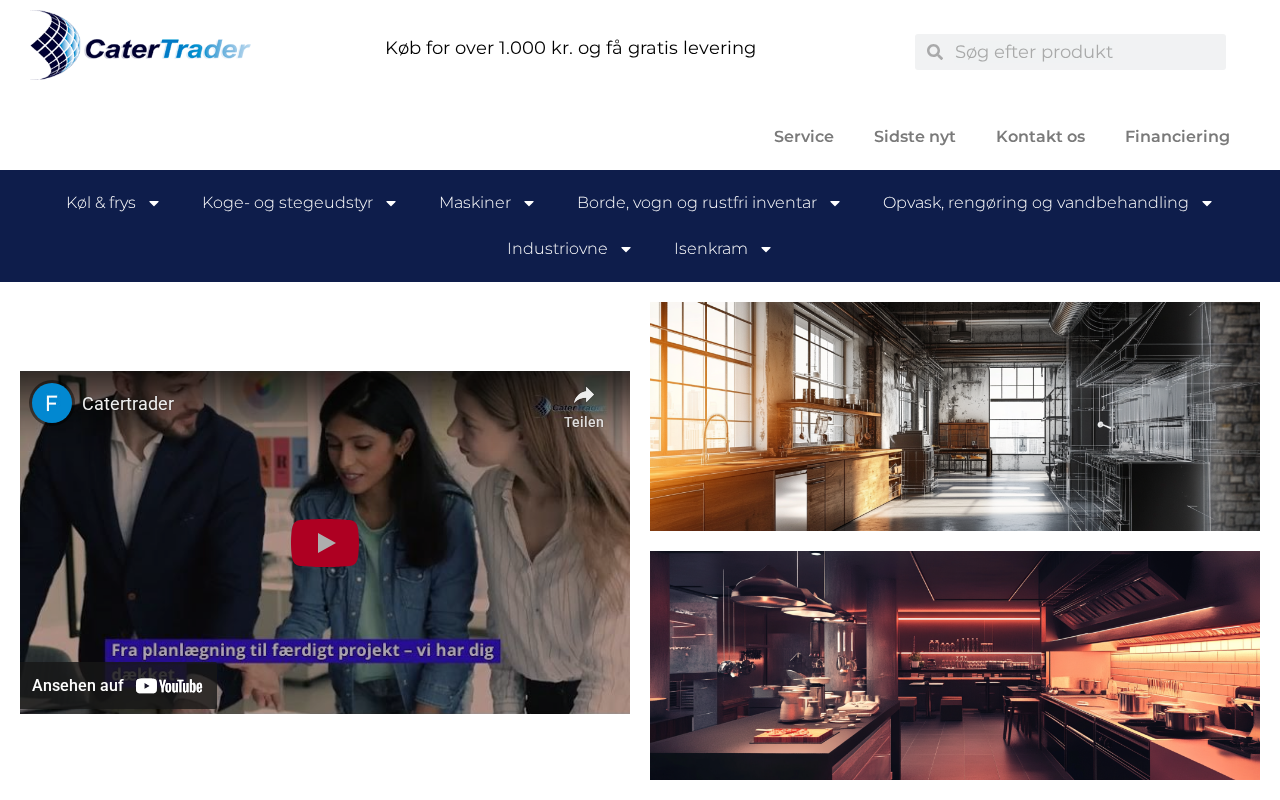Navigate to Financiering
Screen dimensions: 1280x800
[x=1177, y=137]
